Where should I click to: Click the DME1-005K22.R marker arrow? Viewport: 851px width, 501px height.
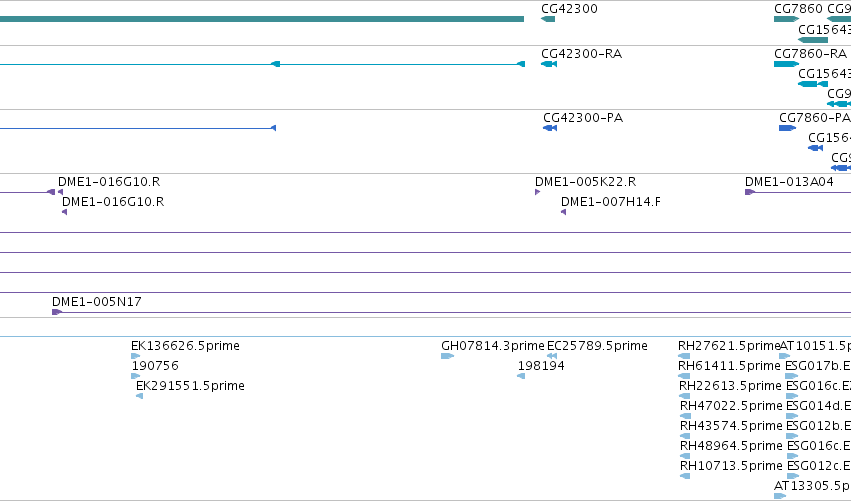coord(537,192)
